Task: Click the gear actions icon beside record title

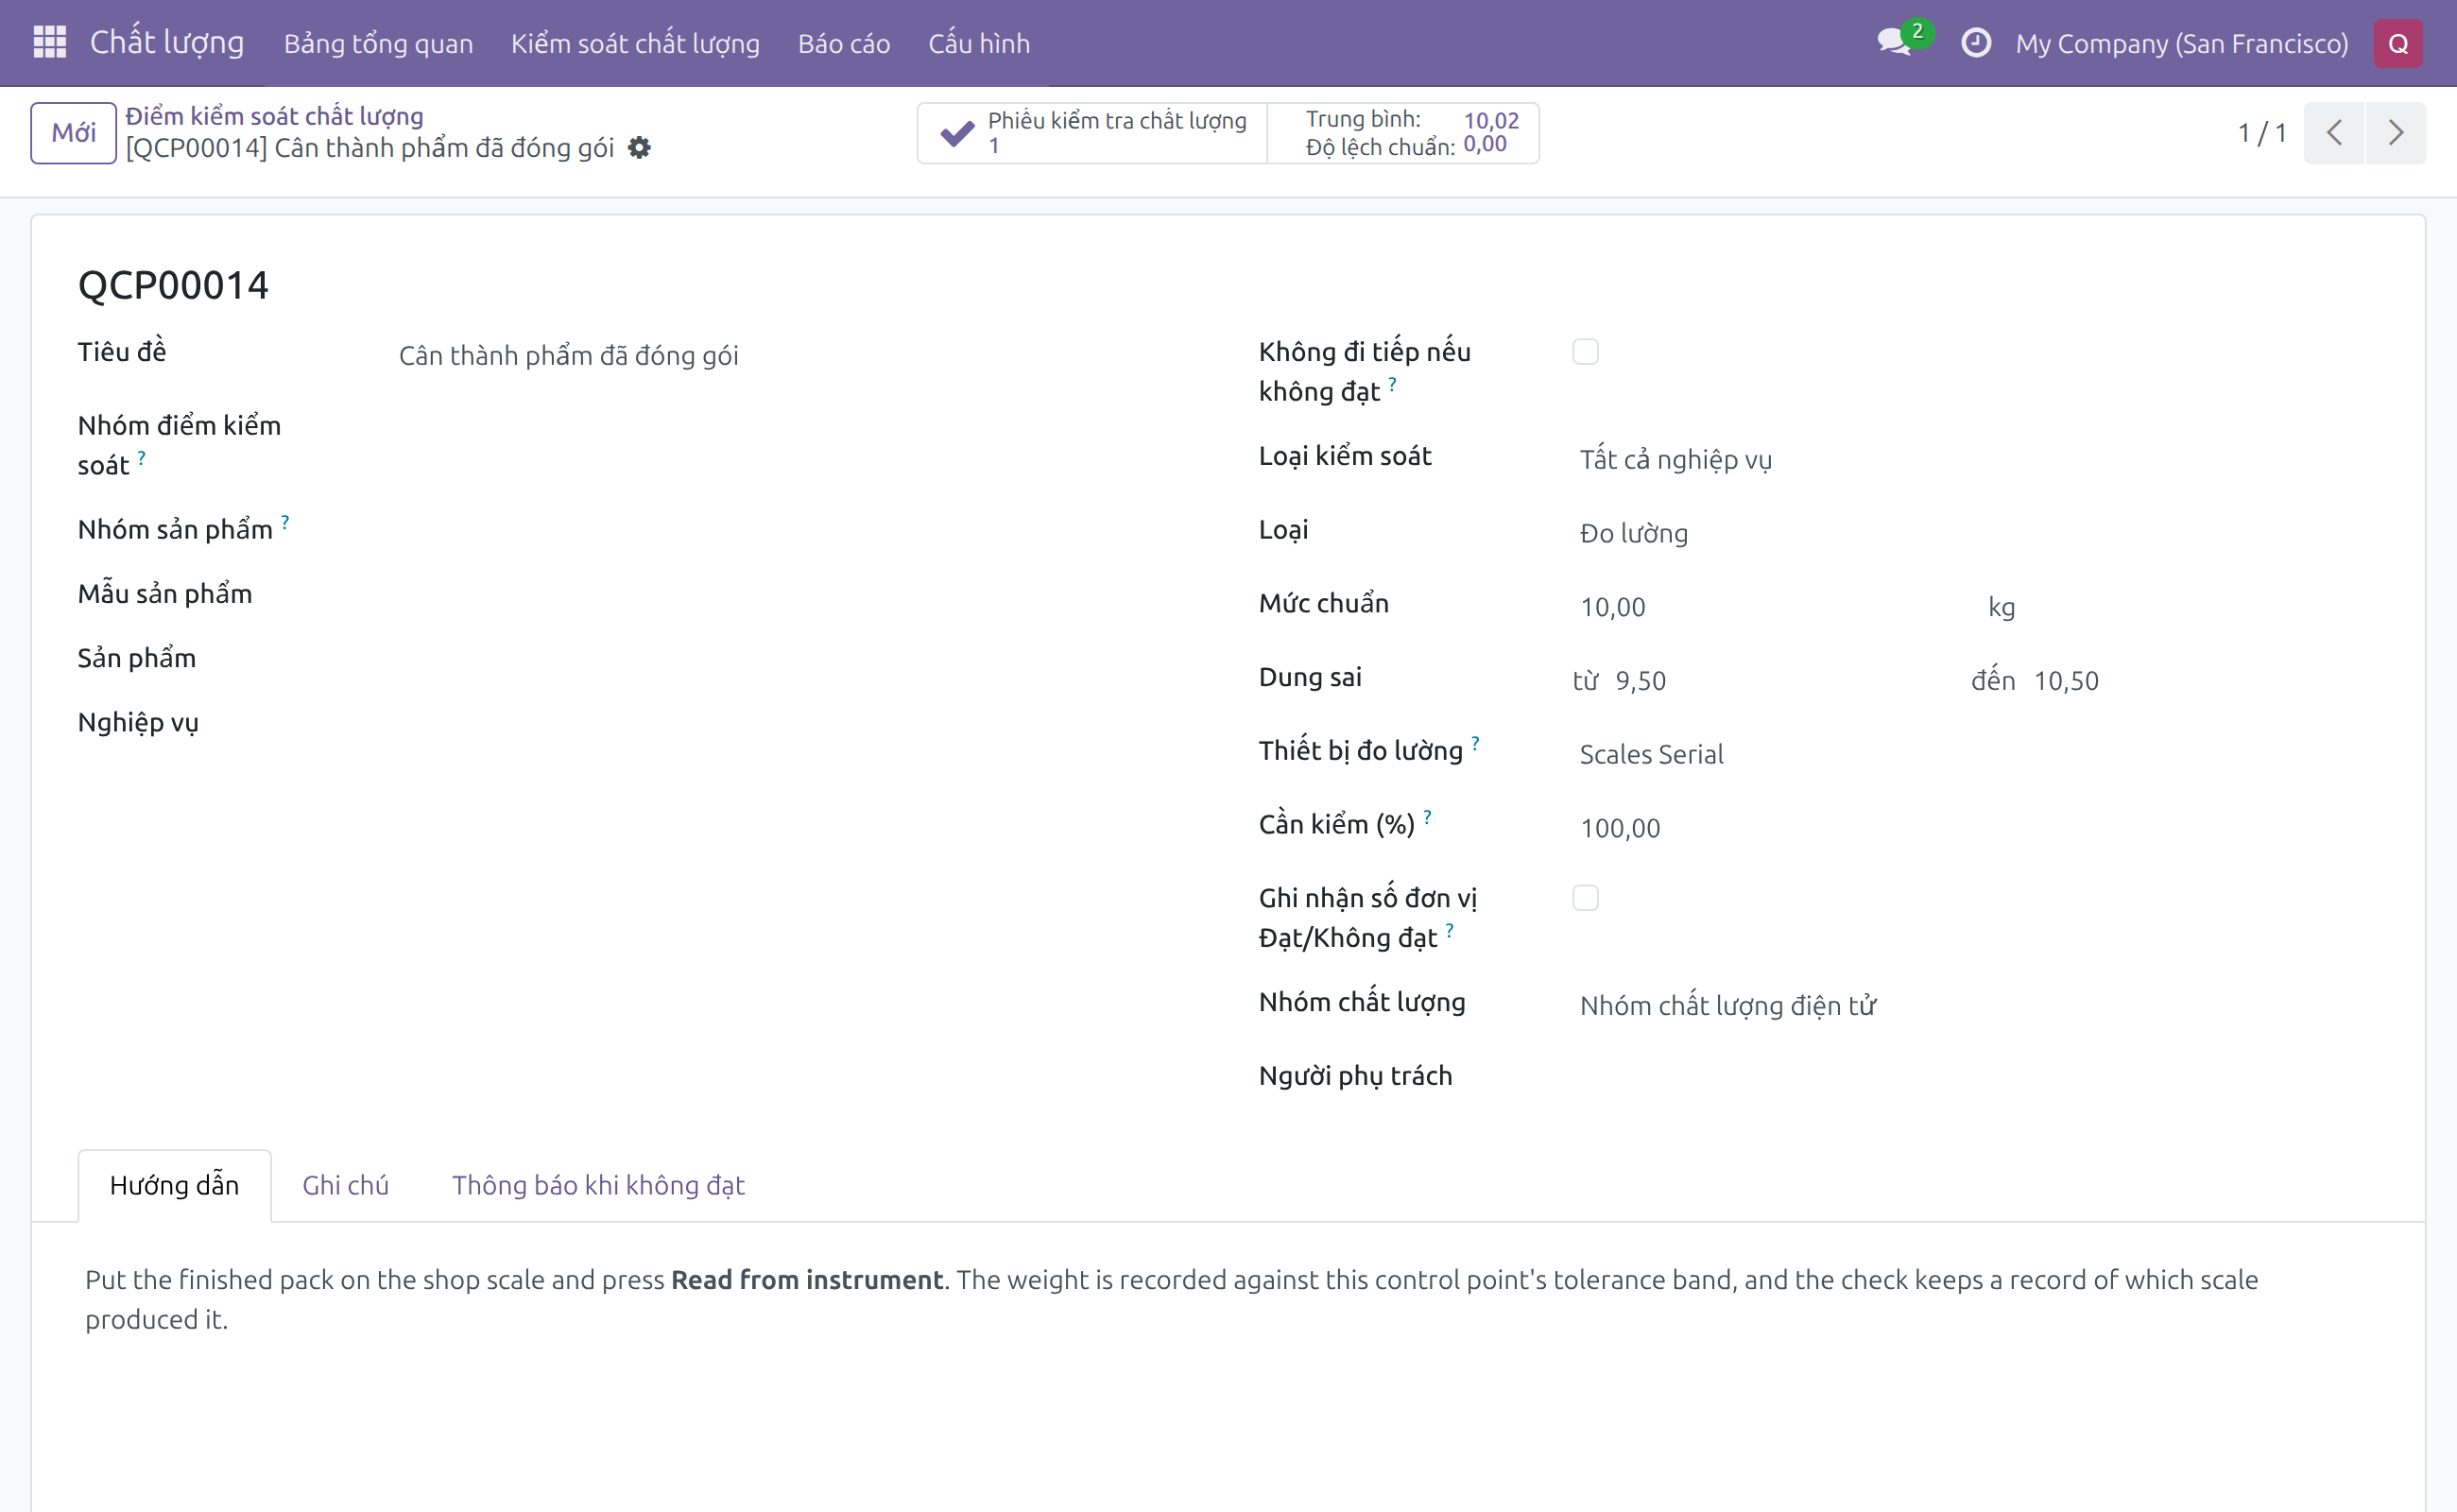Action: (x=639, y=148)
